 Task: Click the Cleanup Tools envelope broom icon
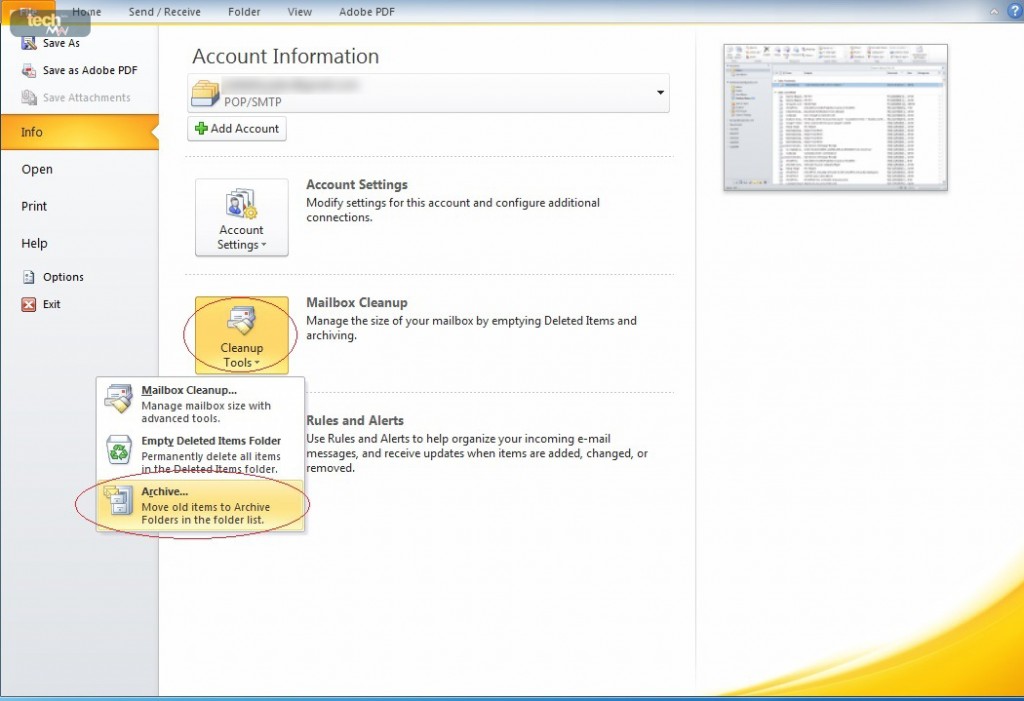pyautogui.click(x=241, y=321)
